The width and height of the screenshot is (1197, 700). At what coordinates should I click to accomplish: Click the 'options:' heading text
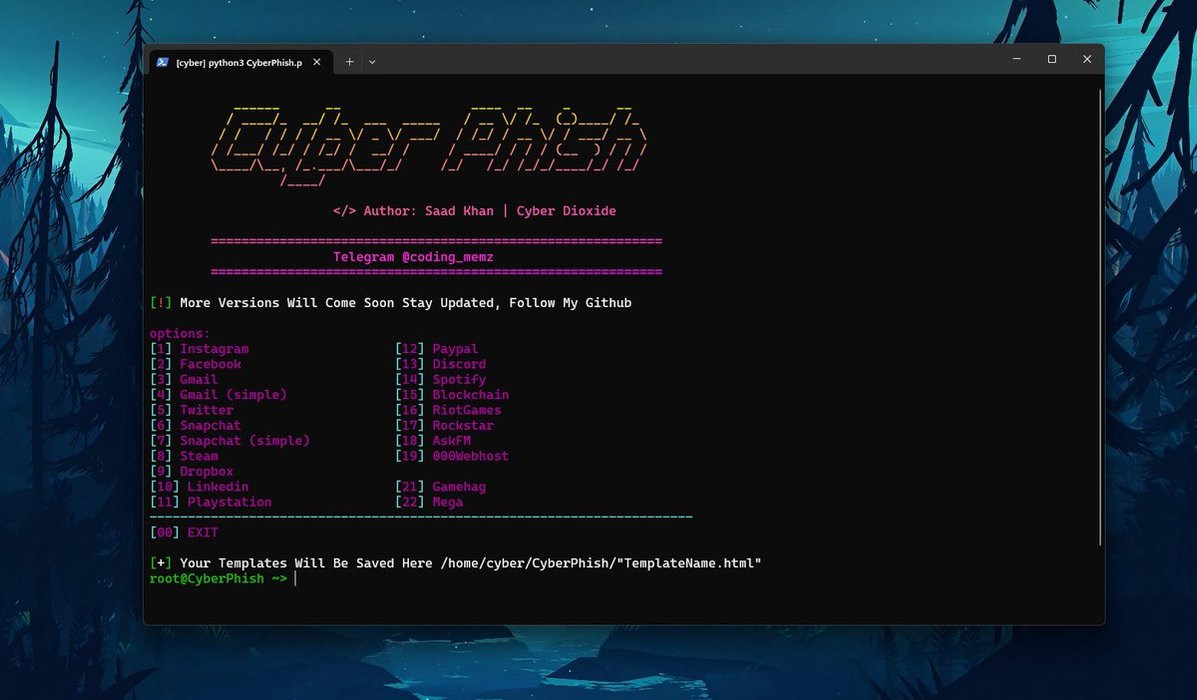pos(179,334)
